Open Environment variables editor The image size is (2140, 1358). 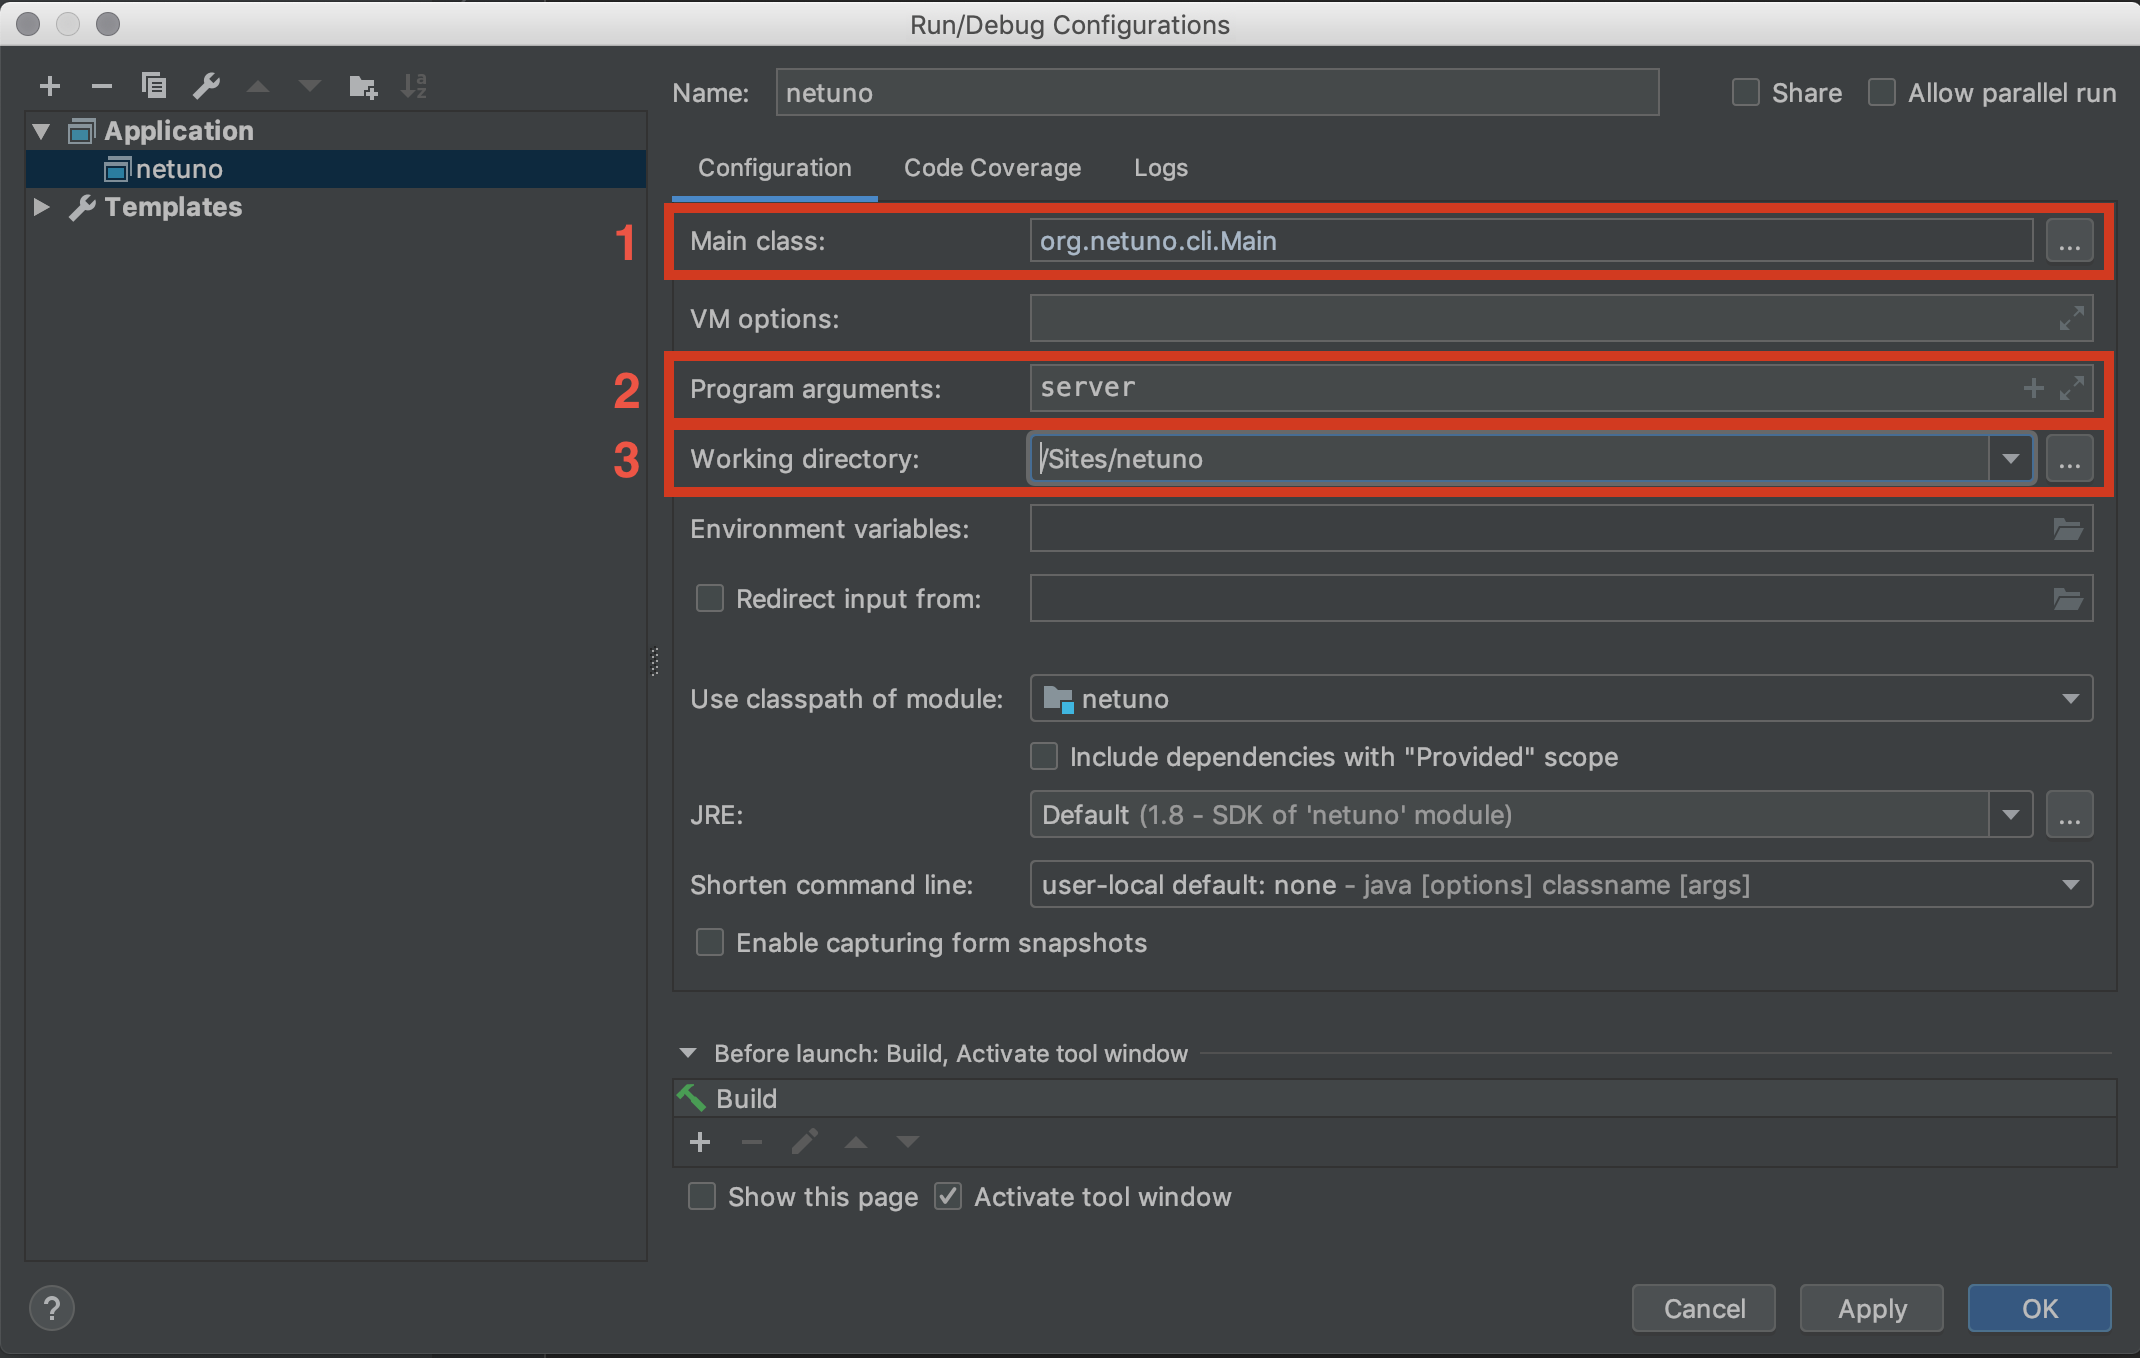pos(2067,529)
